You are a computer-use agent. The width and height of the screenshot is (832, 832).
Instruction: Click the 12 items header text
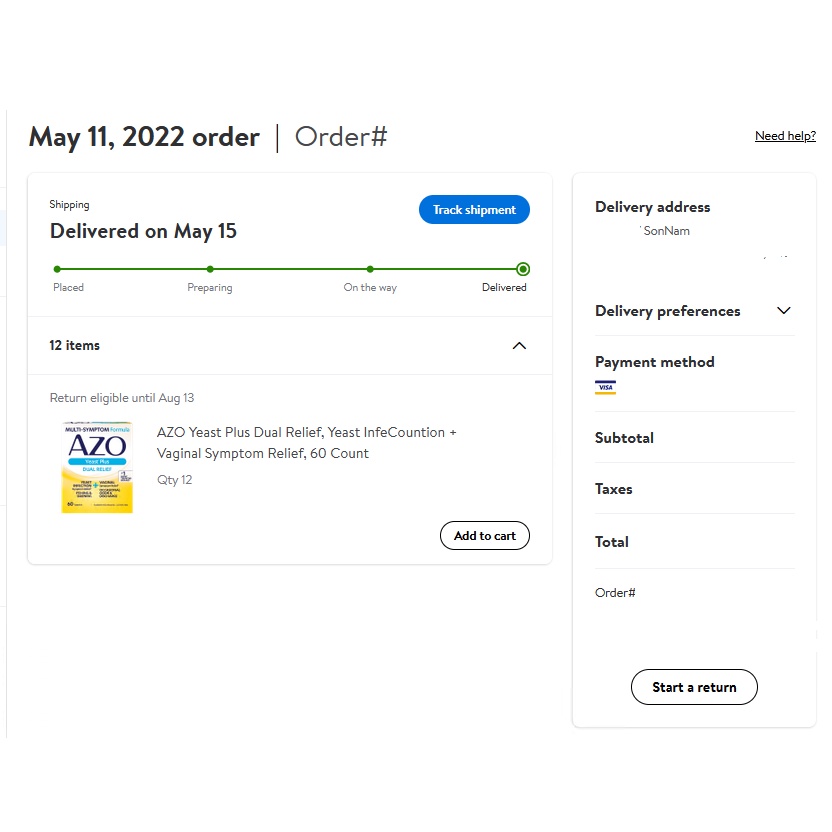click(x=75, y=346)
